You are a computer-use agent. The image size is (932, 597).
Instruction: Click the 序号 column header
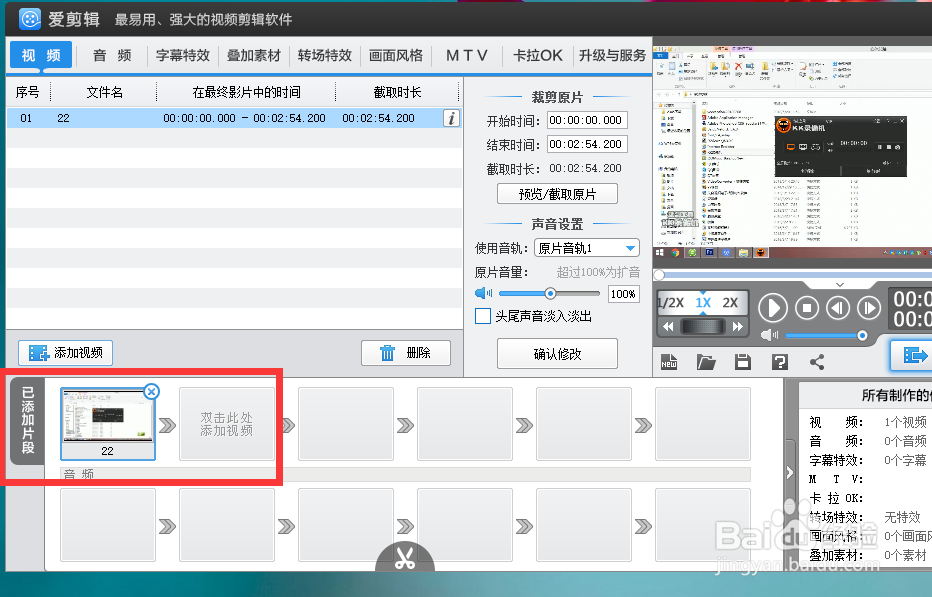pyautogui.click(x=27, y=92)
